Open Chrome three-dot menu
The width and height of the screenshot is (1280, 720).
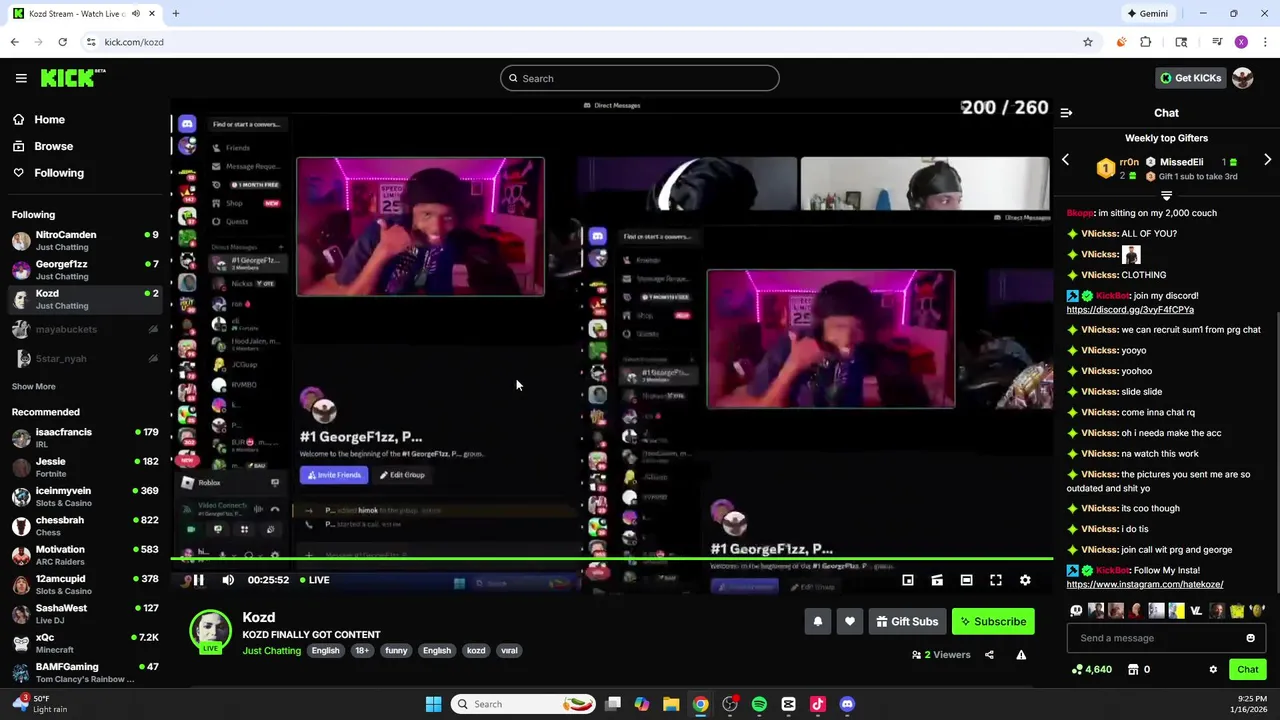click(x=1265, y=42)
